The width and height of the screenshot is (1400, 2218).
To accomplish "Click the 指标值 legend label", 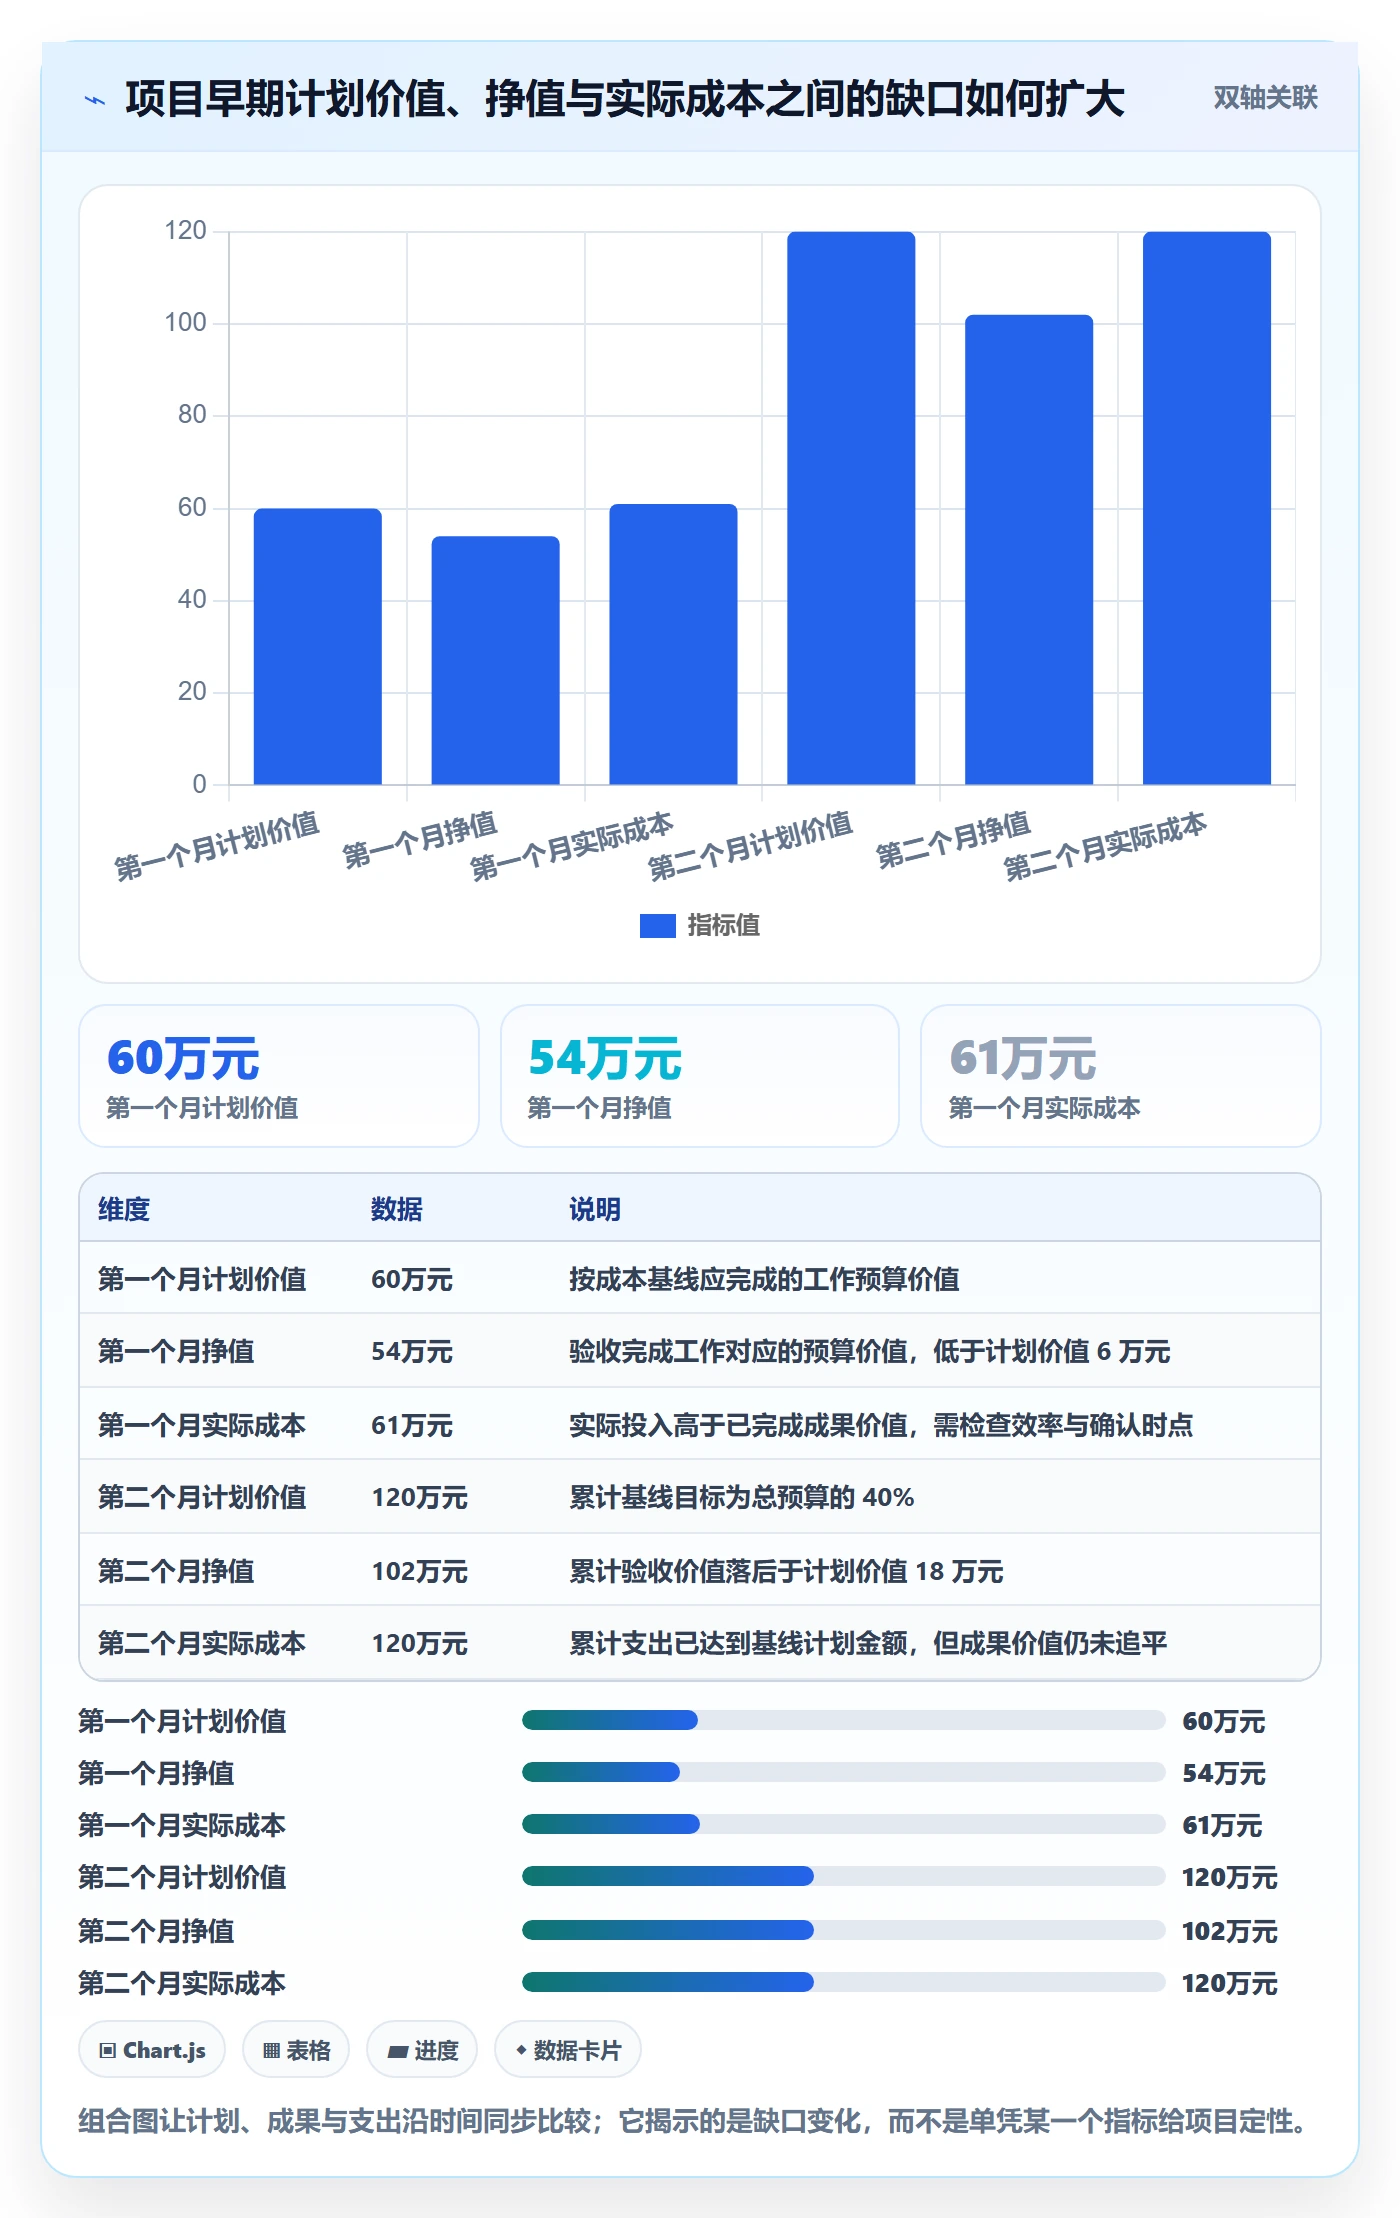I will click(724, 926).
